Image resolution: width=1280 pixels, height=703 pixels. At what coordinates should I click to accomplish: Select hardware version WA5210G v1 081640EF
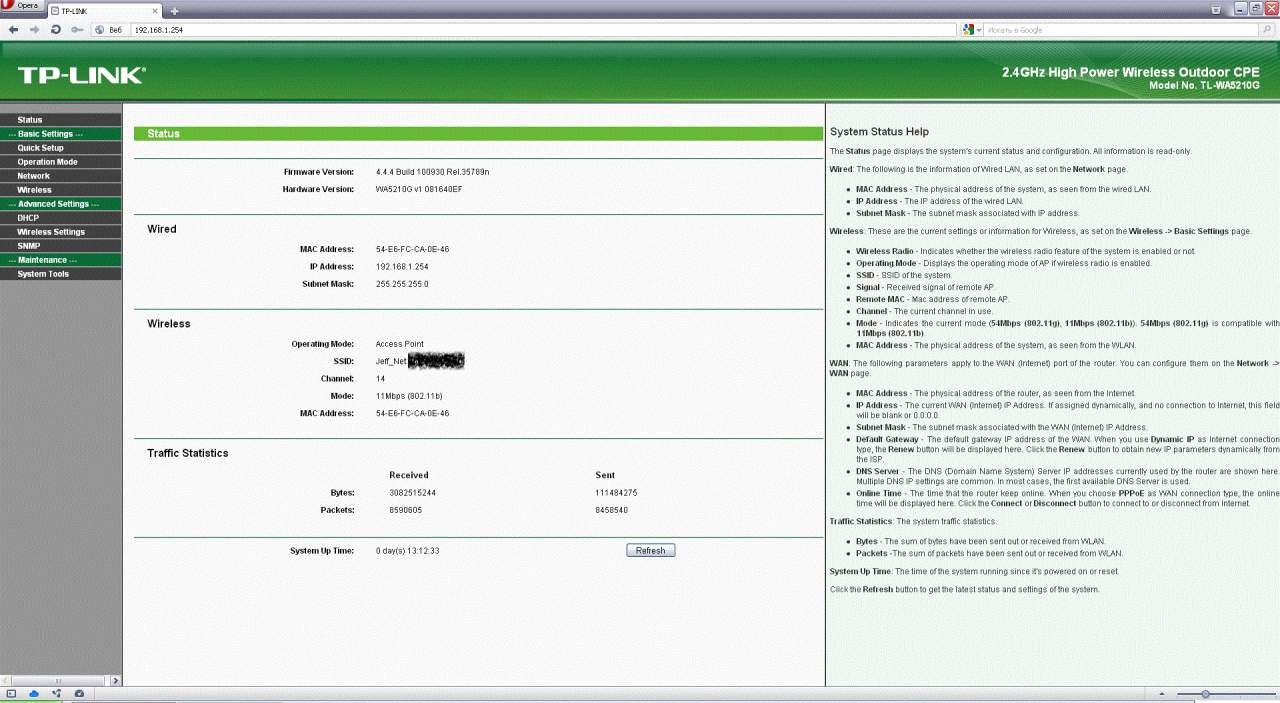tap(419, 189)
